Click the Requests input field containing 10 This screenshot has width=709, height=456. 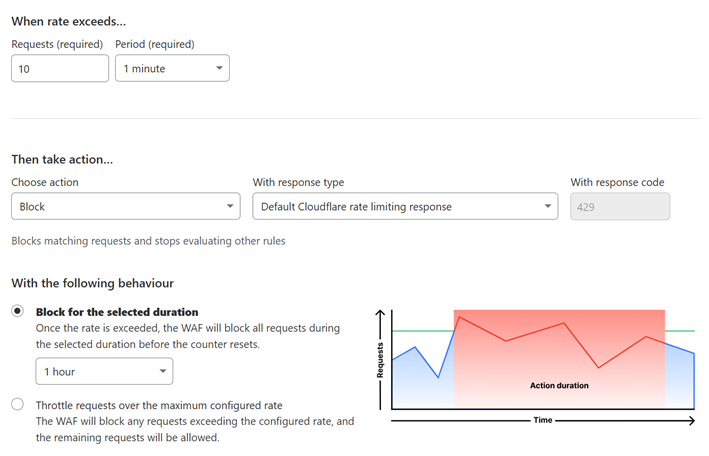pos(60,68)
